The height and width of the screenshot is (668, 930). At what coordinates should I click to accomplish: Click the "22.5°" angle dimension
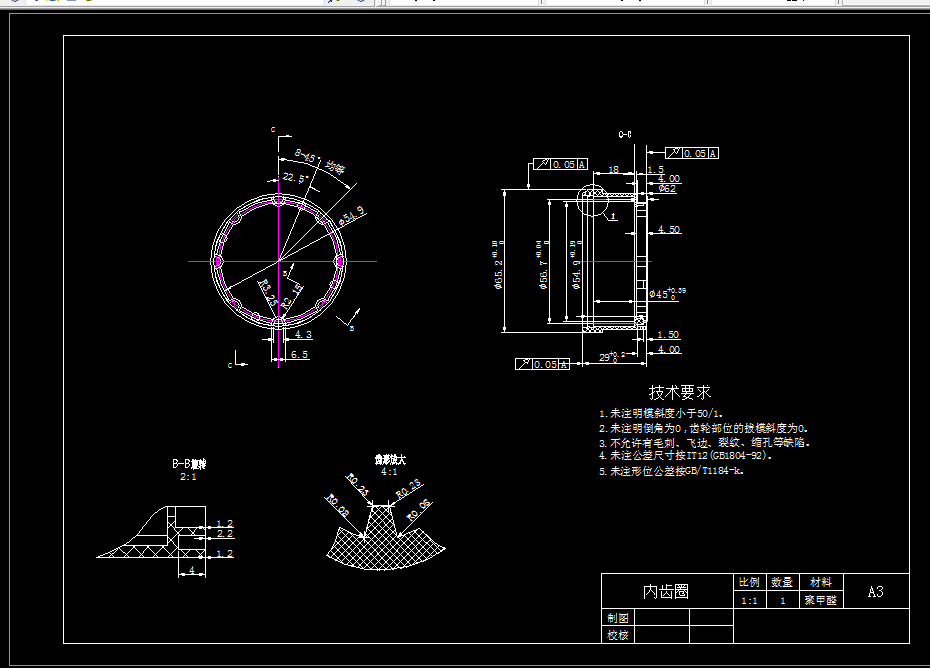click(295, 178)
